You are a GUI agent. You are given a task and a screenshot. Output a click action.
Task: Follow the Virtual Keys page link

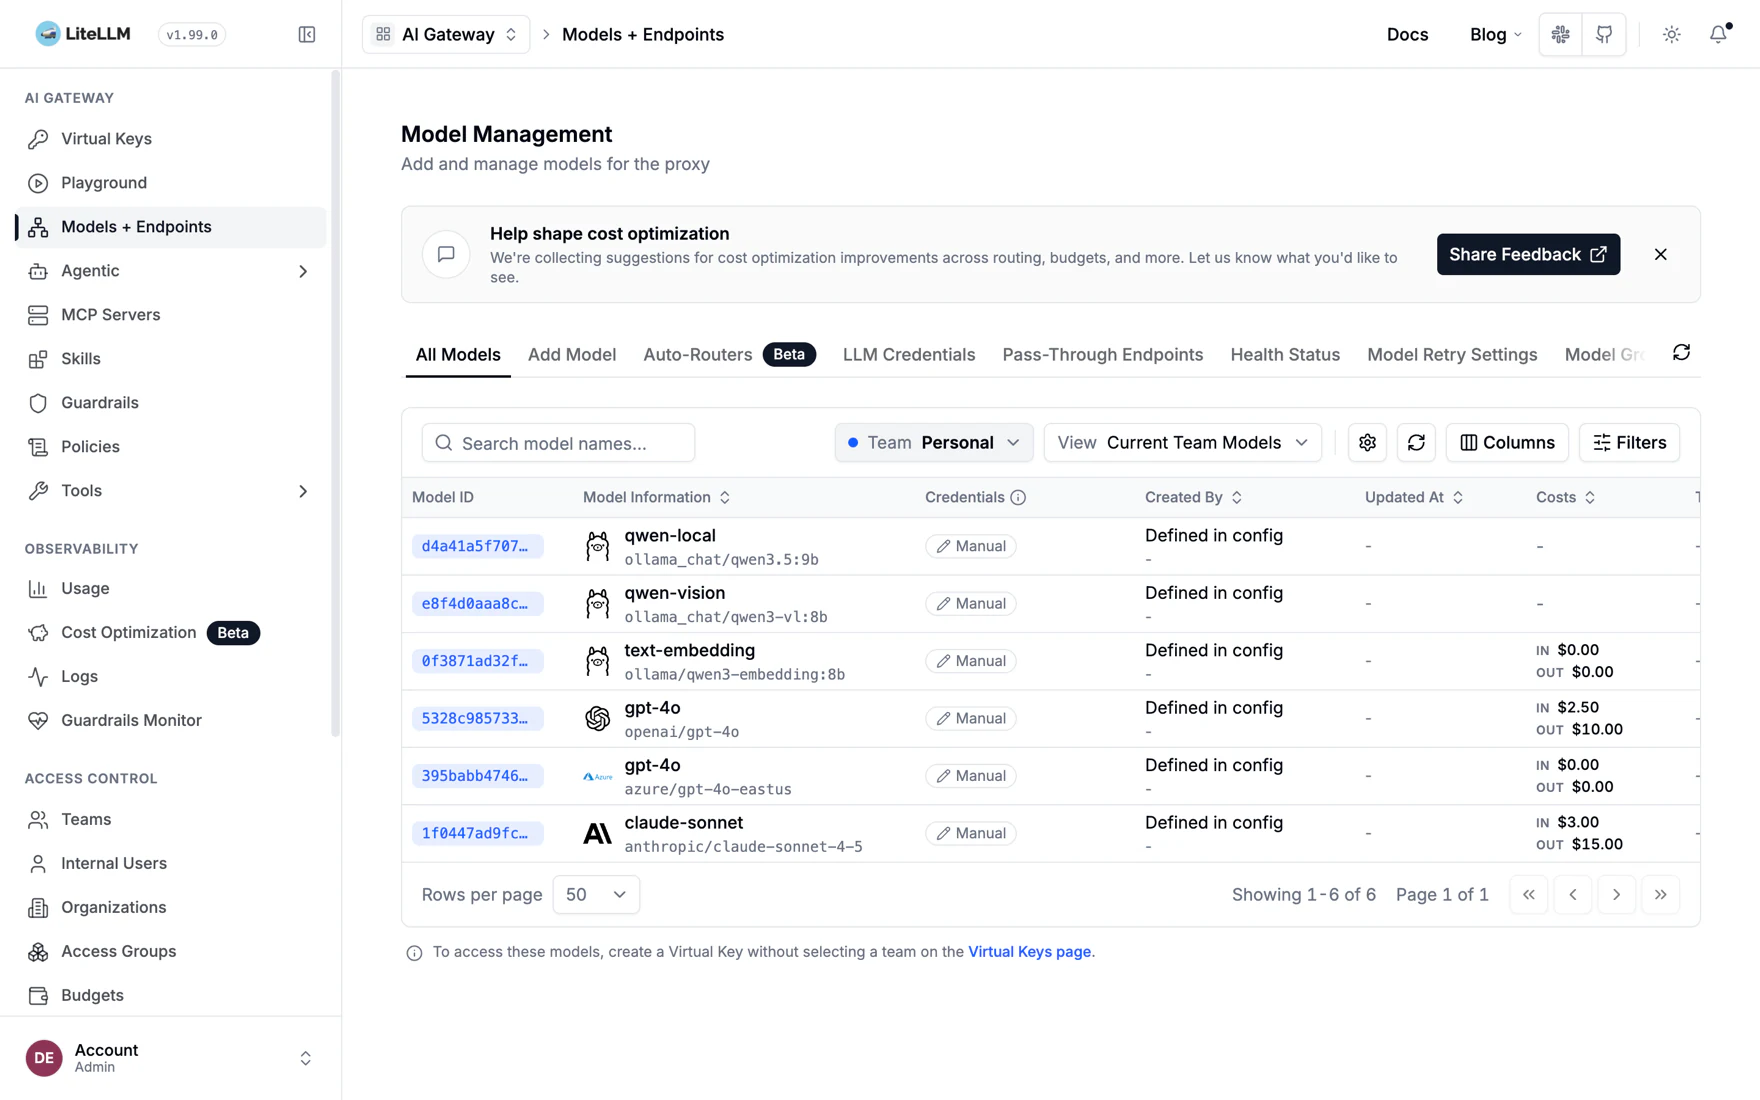[x=1029, y=952]
